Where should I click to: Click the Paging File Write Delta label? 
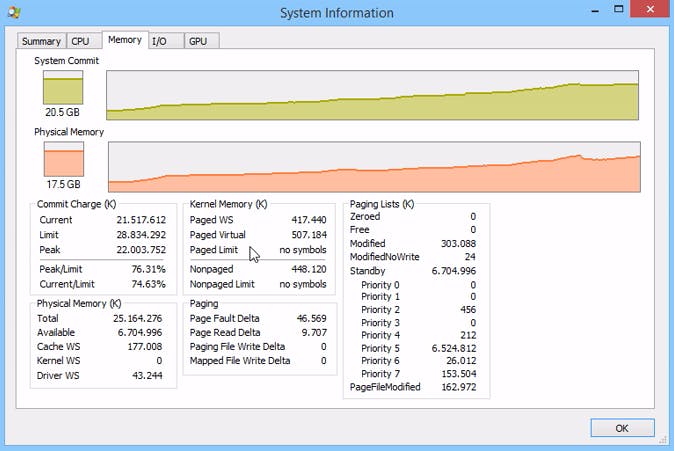click(x=237, y=347)
